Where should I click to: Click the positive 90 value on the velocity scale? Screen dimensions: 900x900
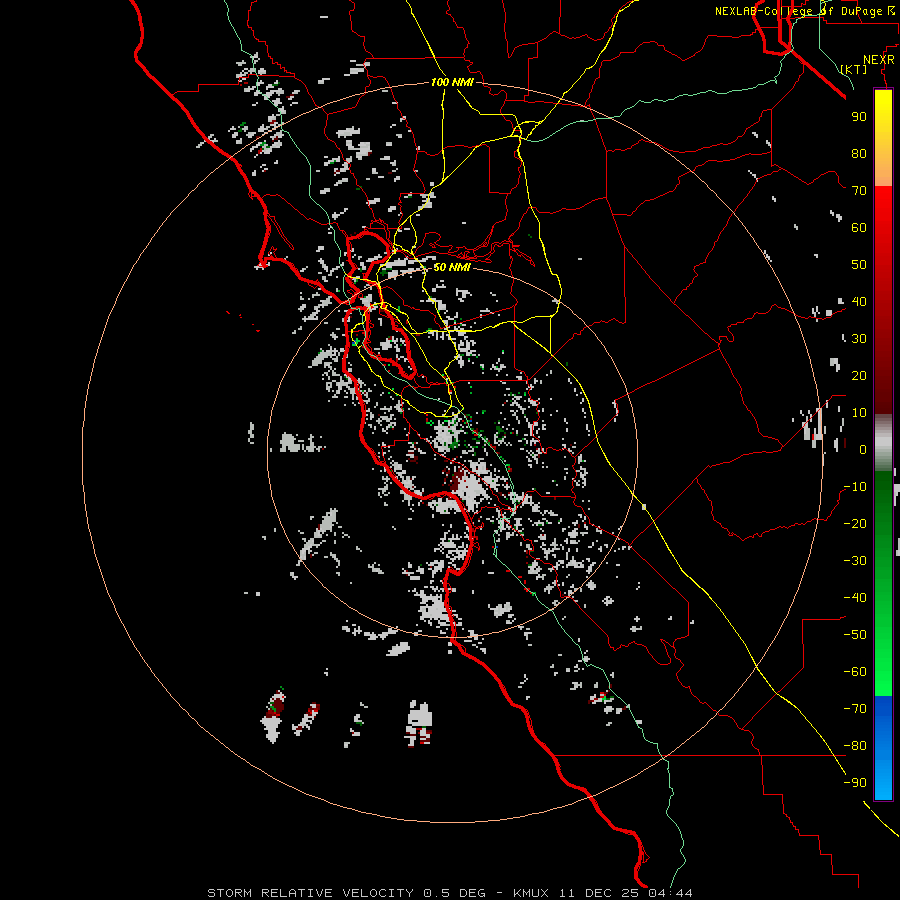859,117
